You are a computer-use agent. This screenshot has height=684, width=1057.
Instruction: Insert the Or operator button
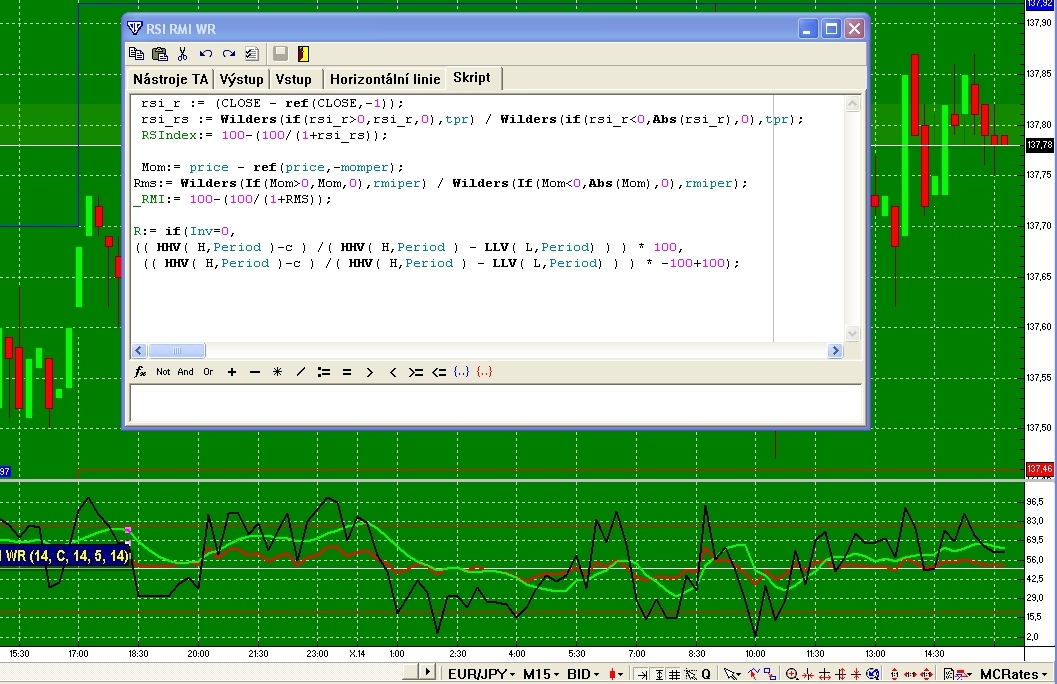[x=208, y=372]
